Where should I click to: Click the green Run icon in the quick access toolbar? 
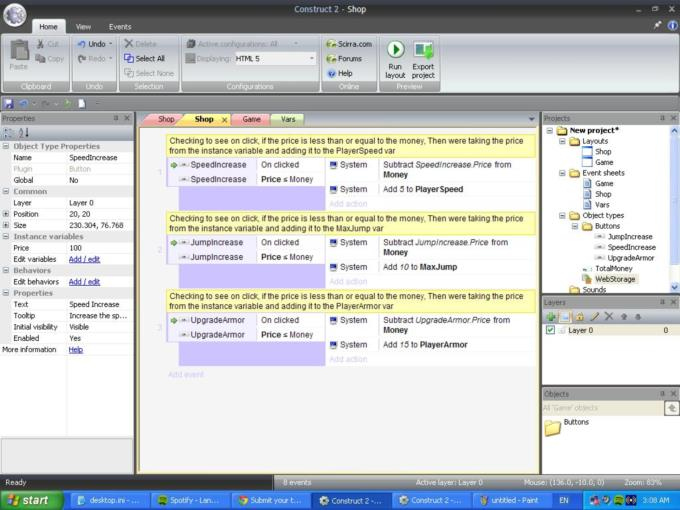pos(68,104)
